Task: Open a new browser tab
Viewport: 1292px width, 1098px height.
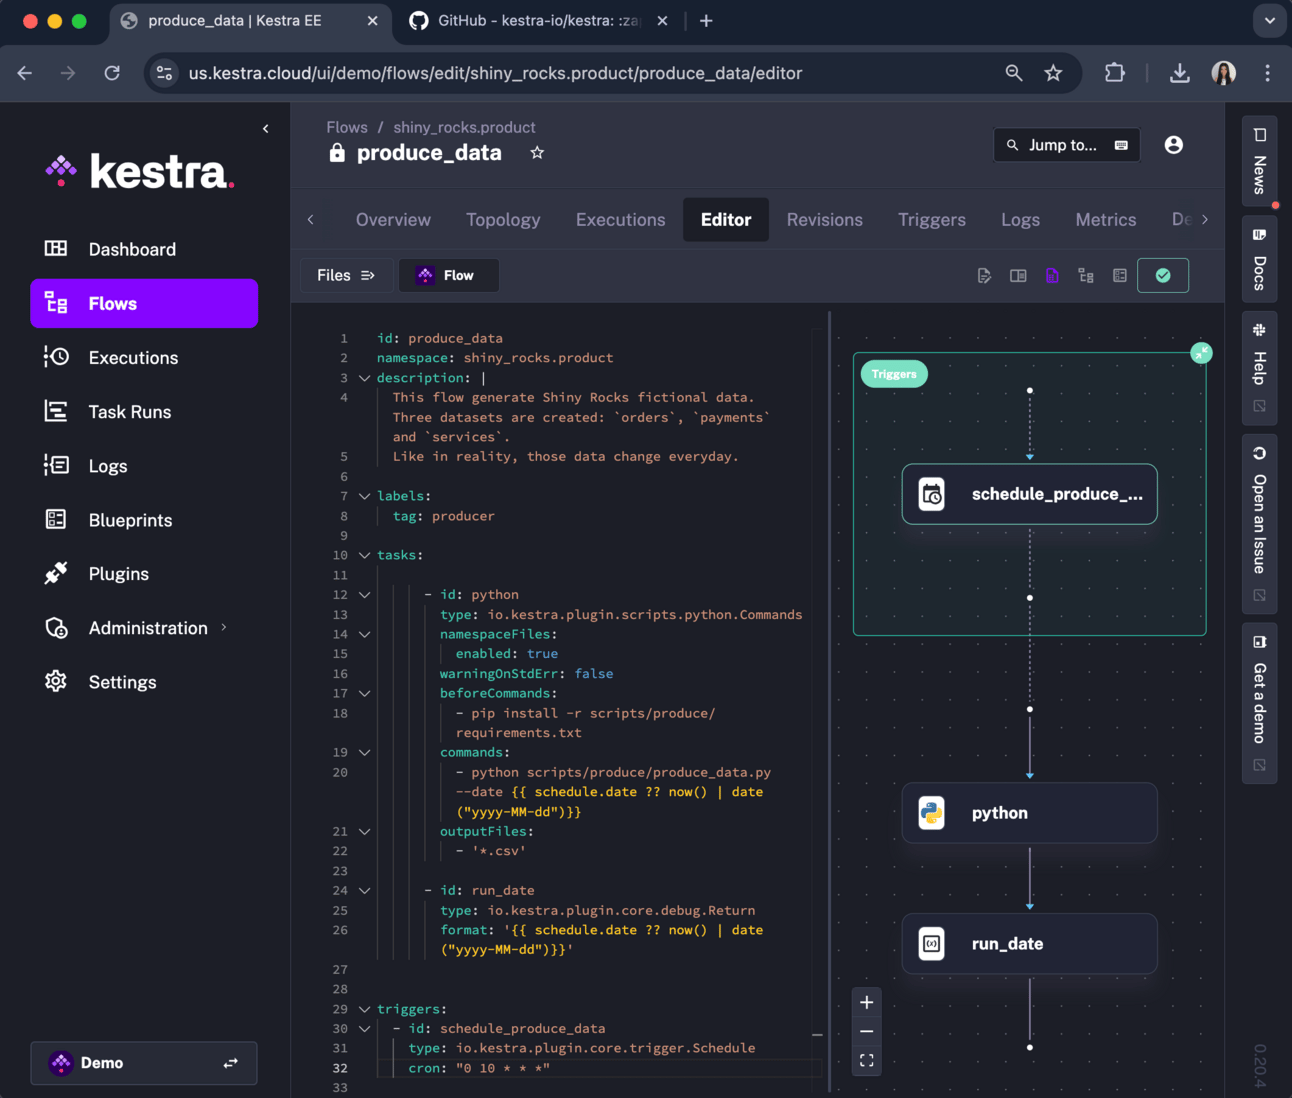Action: tap(706, 20)
